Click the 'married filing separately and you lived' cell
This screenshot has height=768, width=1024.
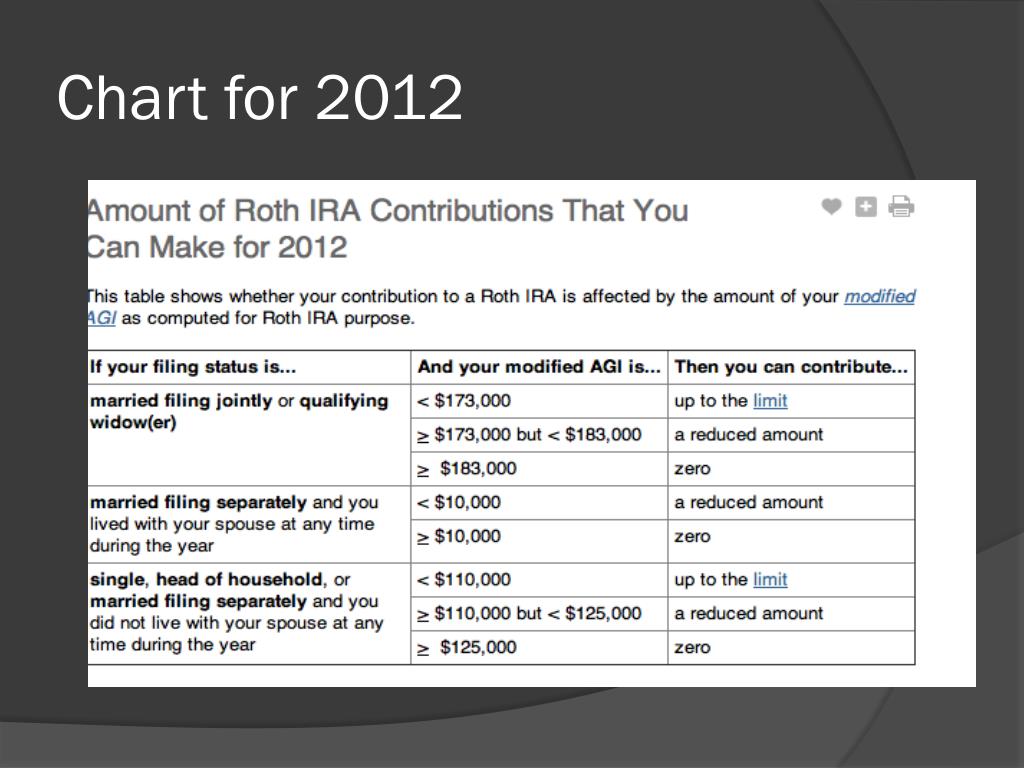pyautogui.click(x=249, y=524)
